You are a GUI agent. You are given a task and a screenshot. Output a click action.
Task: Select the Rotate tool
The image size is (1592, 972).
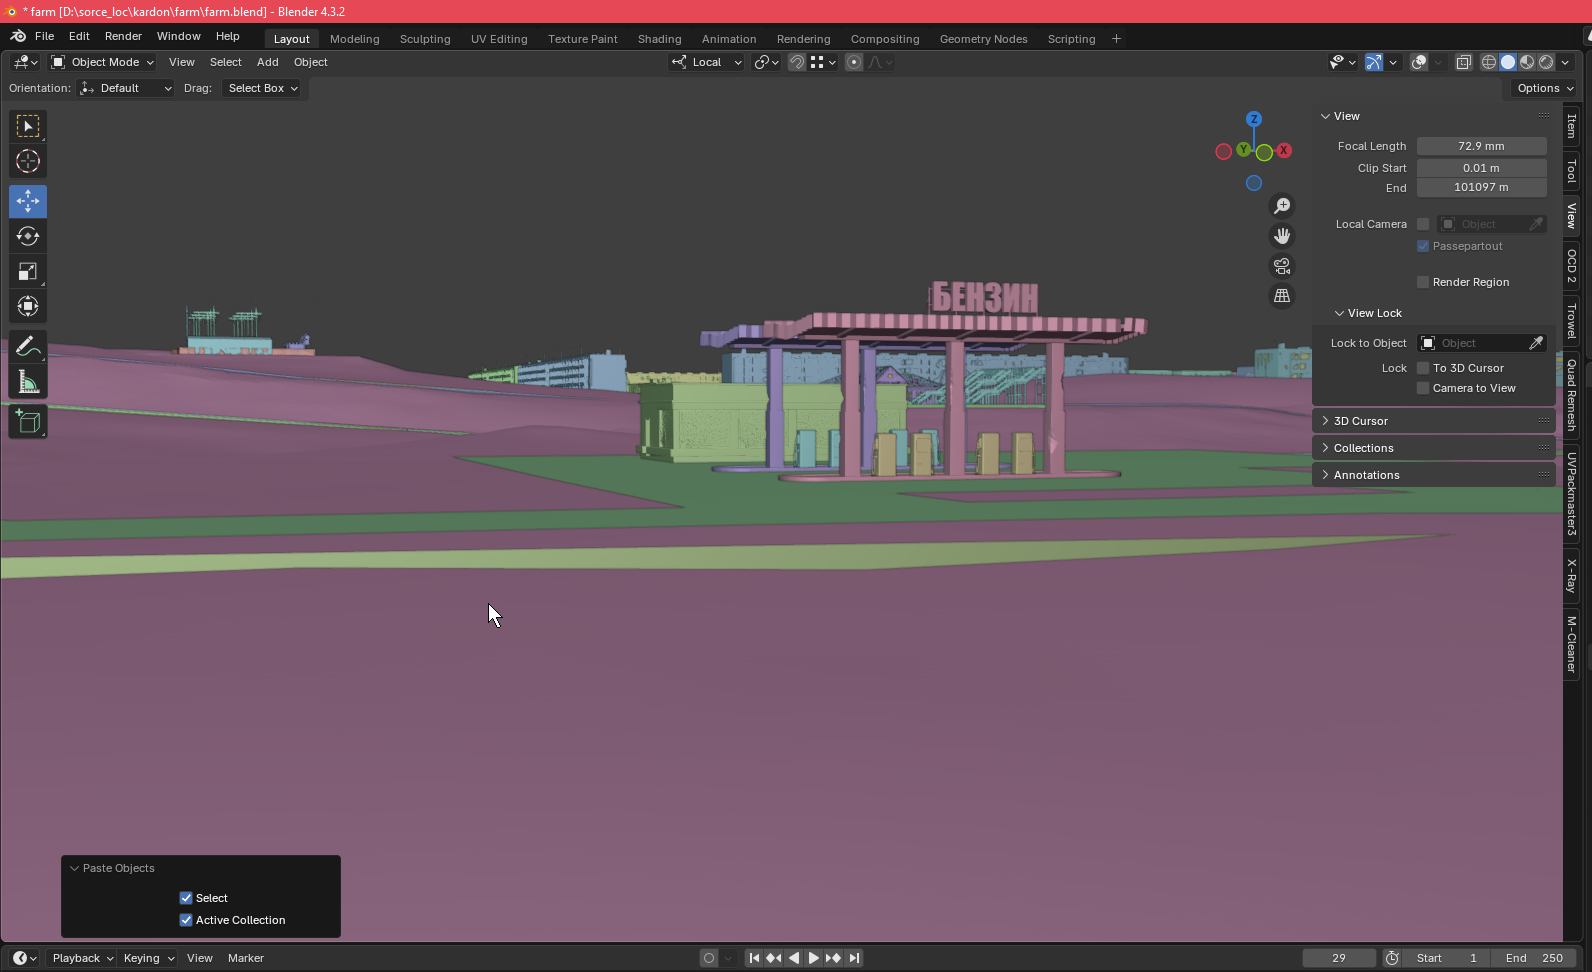pyautogui.click(x=28, y=236)
